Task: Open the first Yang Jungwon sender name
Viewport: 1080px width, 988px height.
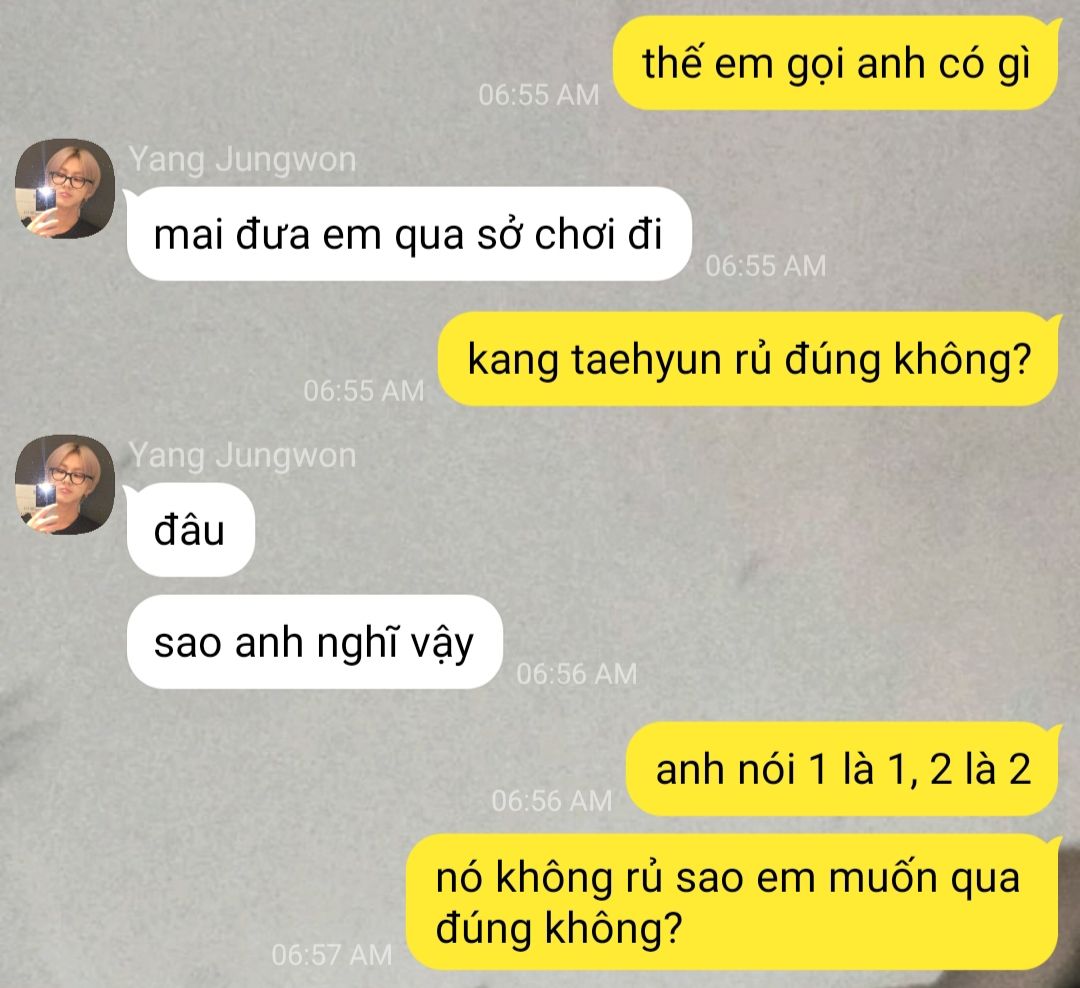Action: point(242,160)
